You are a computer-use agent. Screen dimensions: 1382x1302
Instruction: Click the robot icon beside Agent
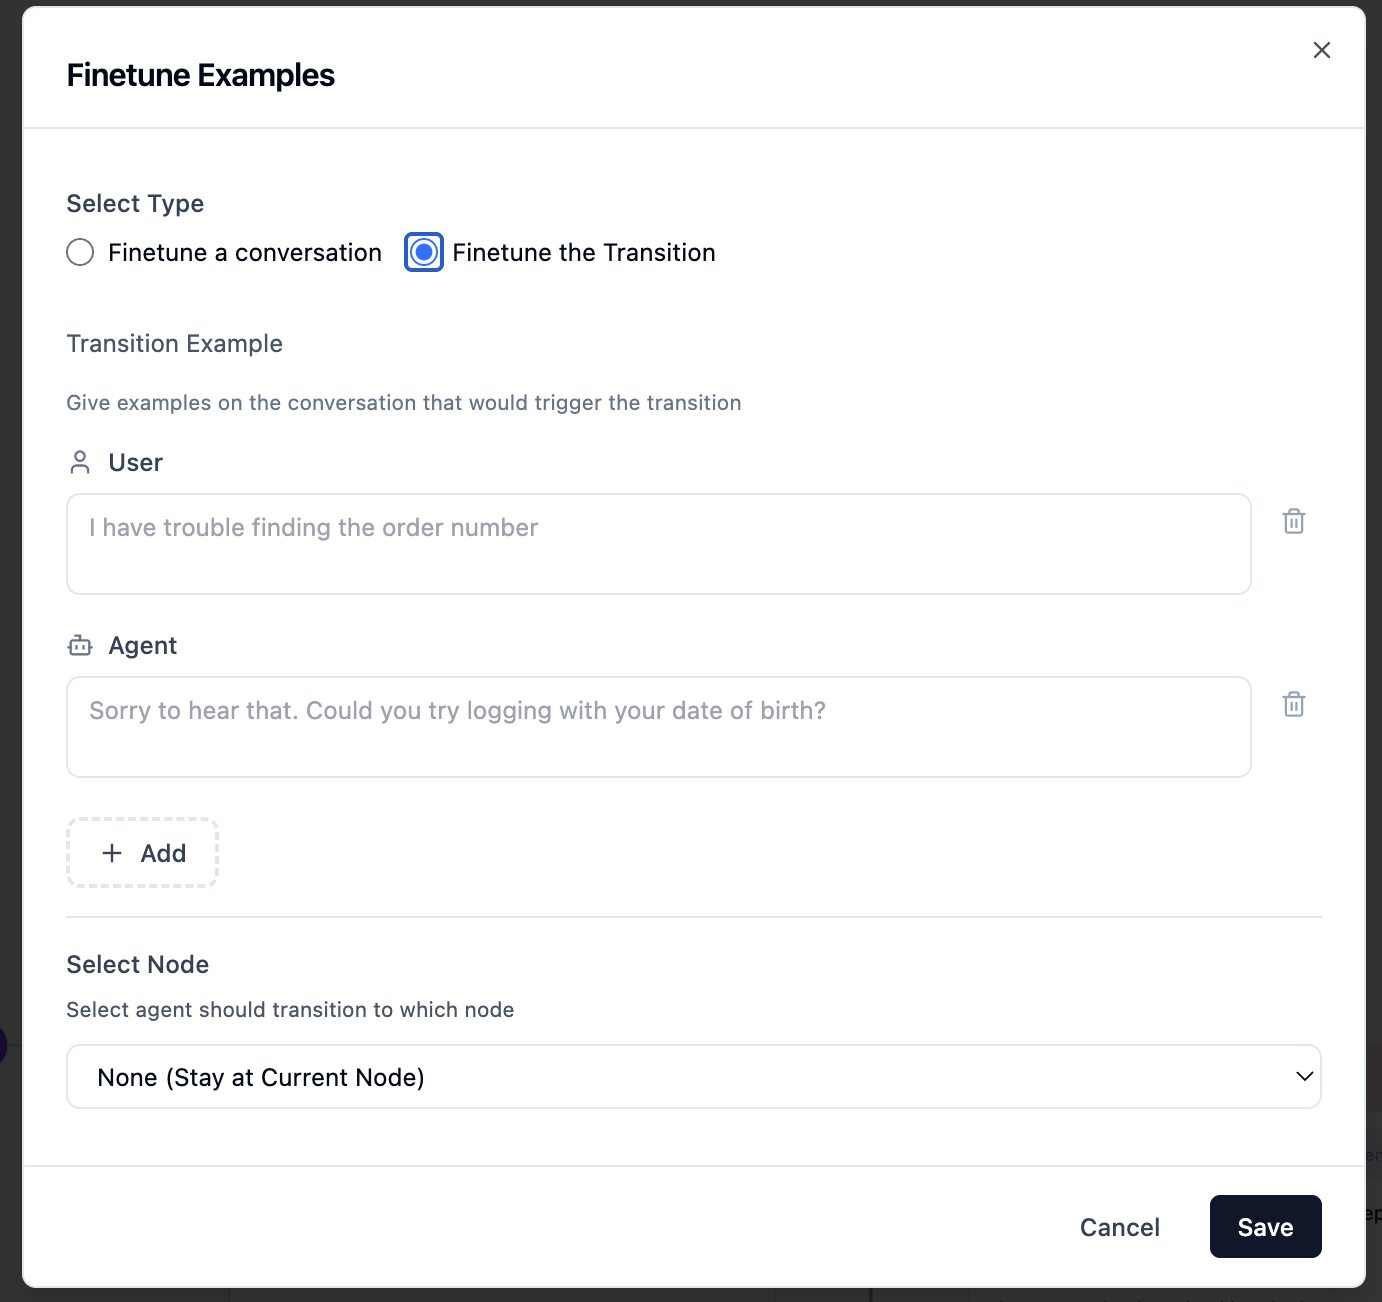[80, 646]
